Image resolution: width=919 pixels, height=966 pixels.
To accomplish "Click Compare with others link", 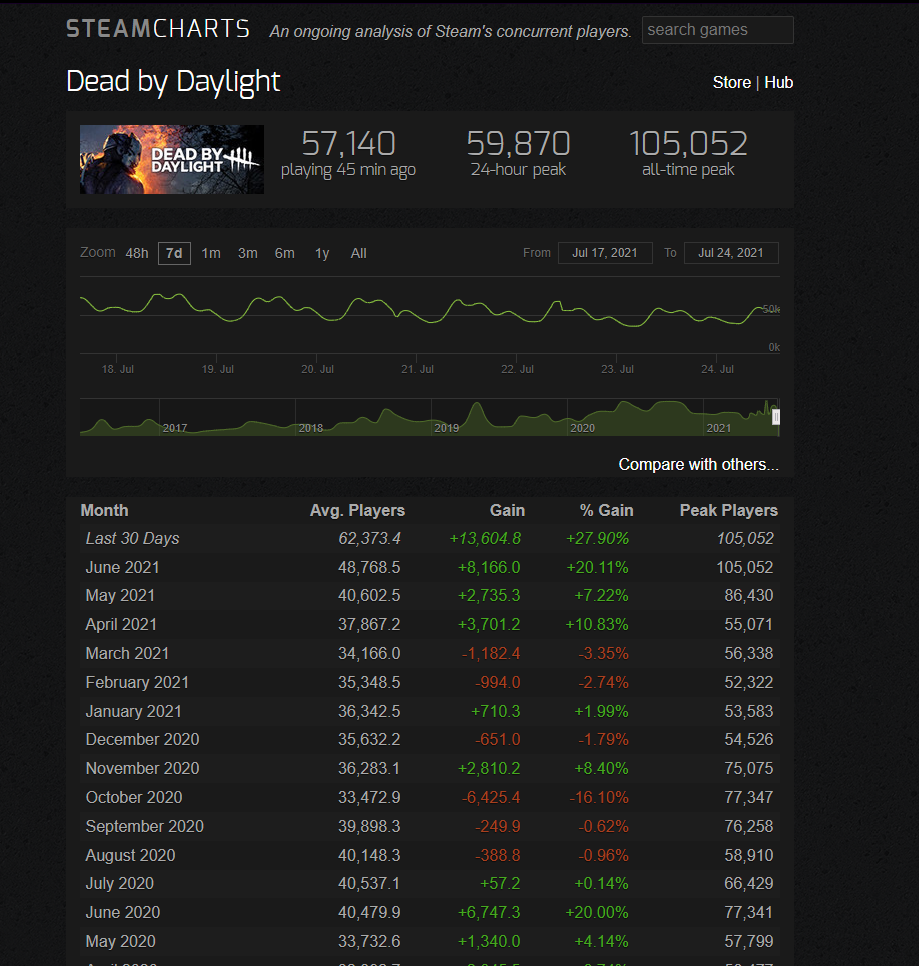I will [698, 465].
